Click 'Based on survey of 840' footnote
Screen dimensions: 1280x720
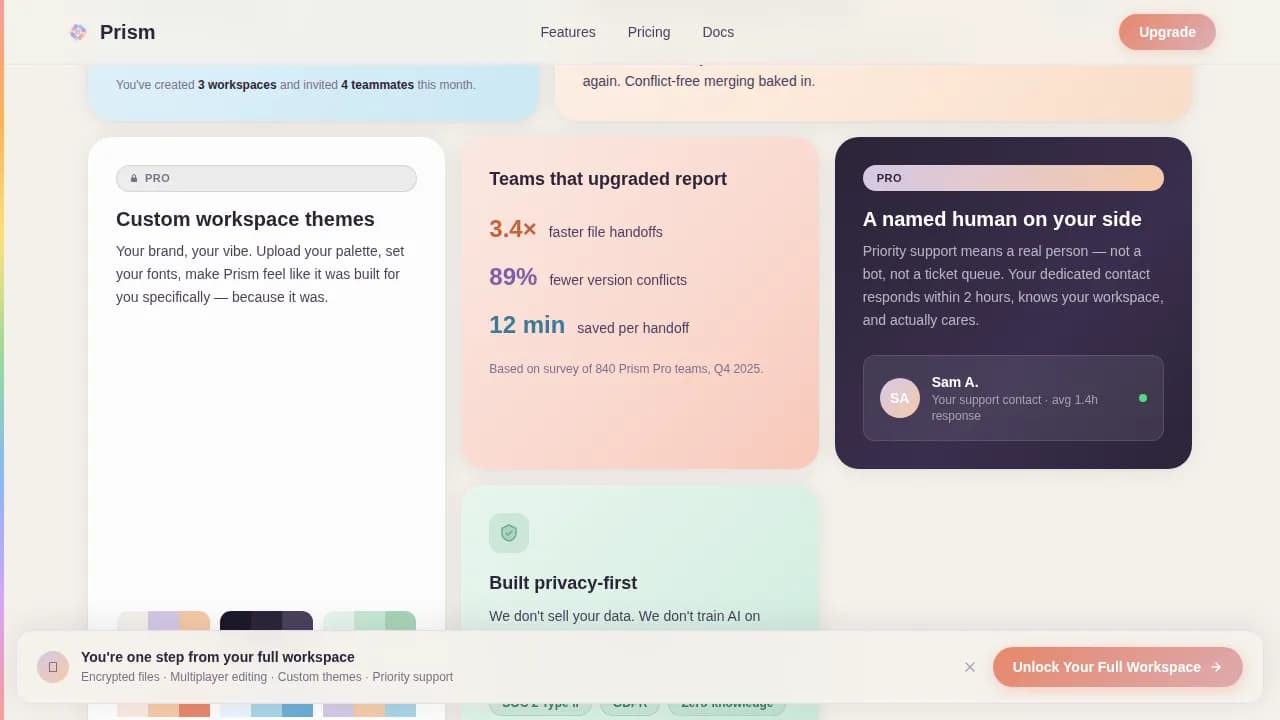[x=626, y=369]
